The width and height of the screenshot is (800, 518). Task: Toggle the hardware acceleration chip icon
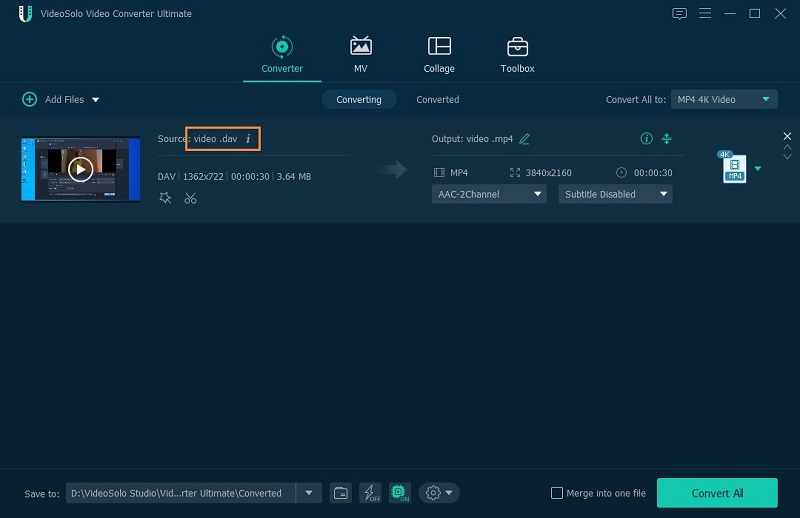point(399,493)
